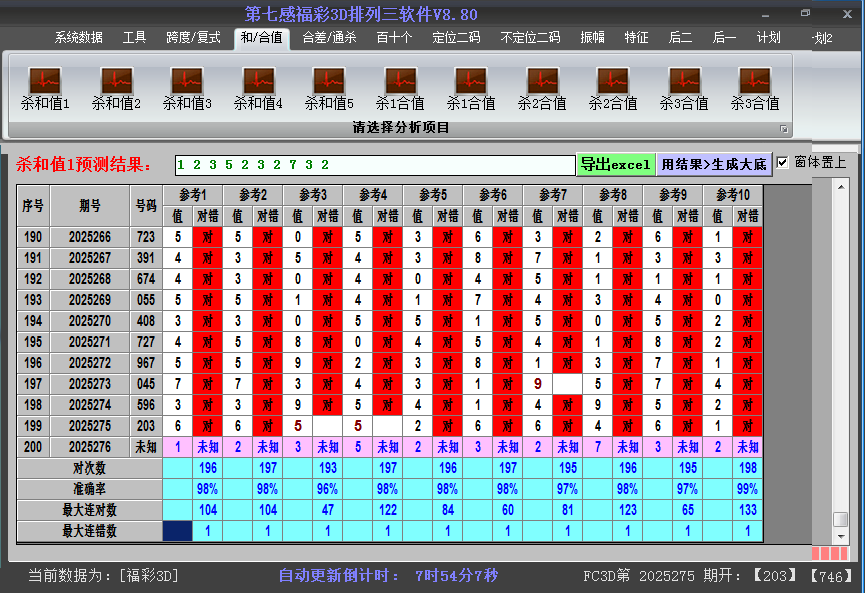Open the 跨度/复式 menu
This screenshot has width=865, height=593.
point(190,38)
